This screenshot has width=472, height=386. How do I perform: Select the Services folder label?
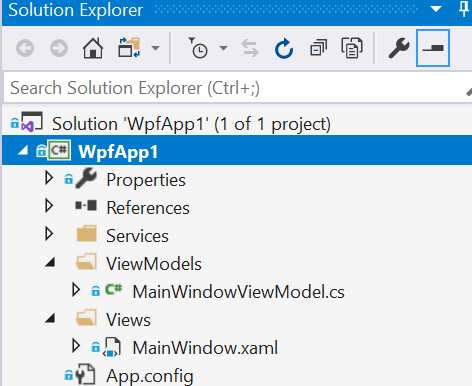pos(137,236)
